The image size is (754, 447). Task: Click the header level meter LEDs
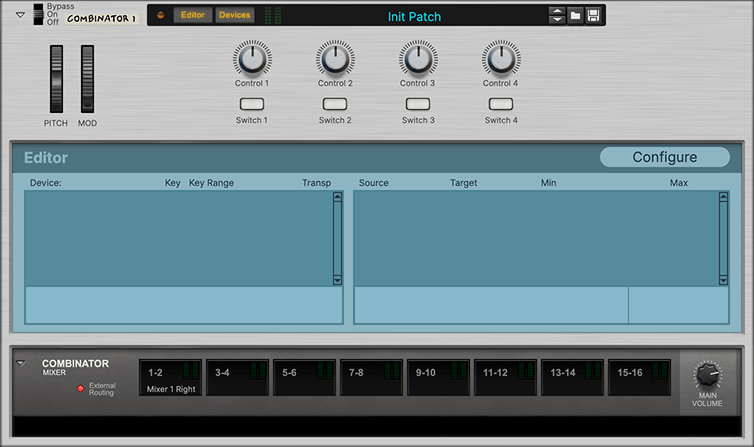pos(273,15)
